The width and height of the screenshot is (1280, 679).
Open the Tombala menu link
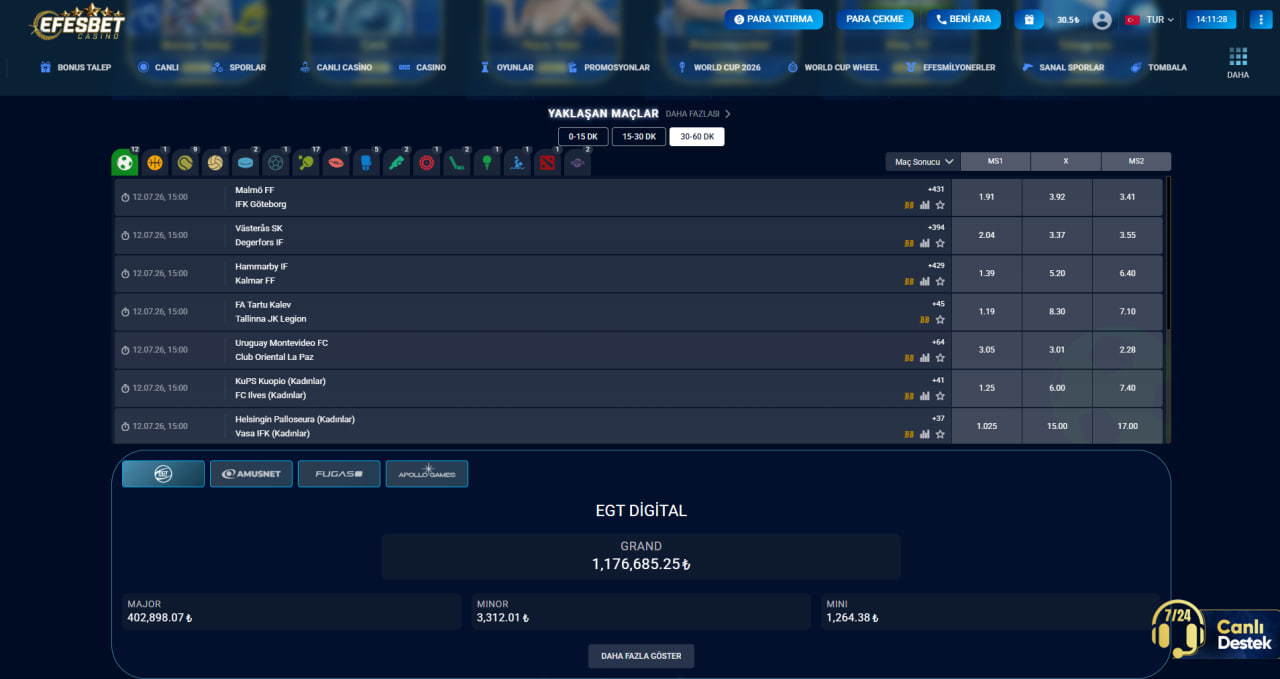click(1158, 67)
